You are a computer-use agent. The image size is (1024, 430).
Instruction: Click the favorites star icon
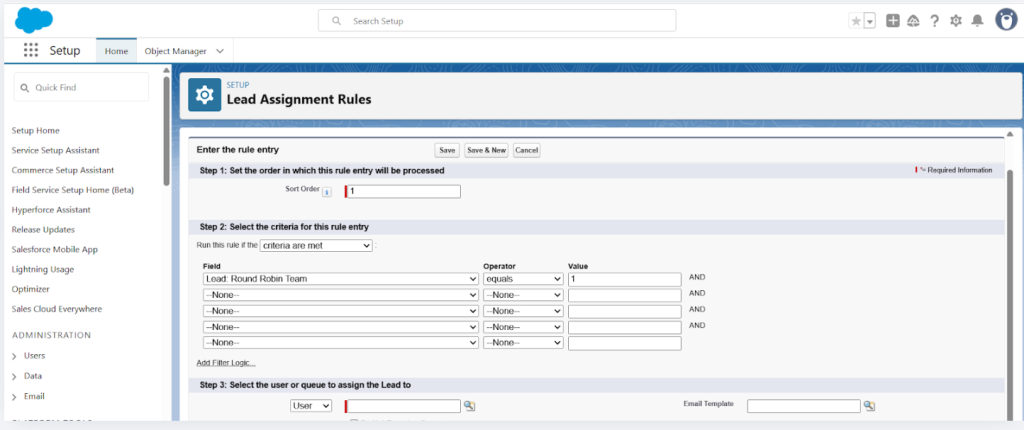(856, 21)
